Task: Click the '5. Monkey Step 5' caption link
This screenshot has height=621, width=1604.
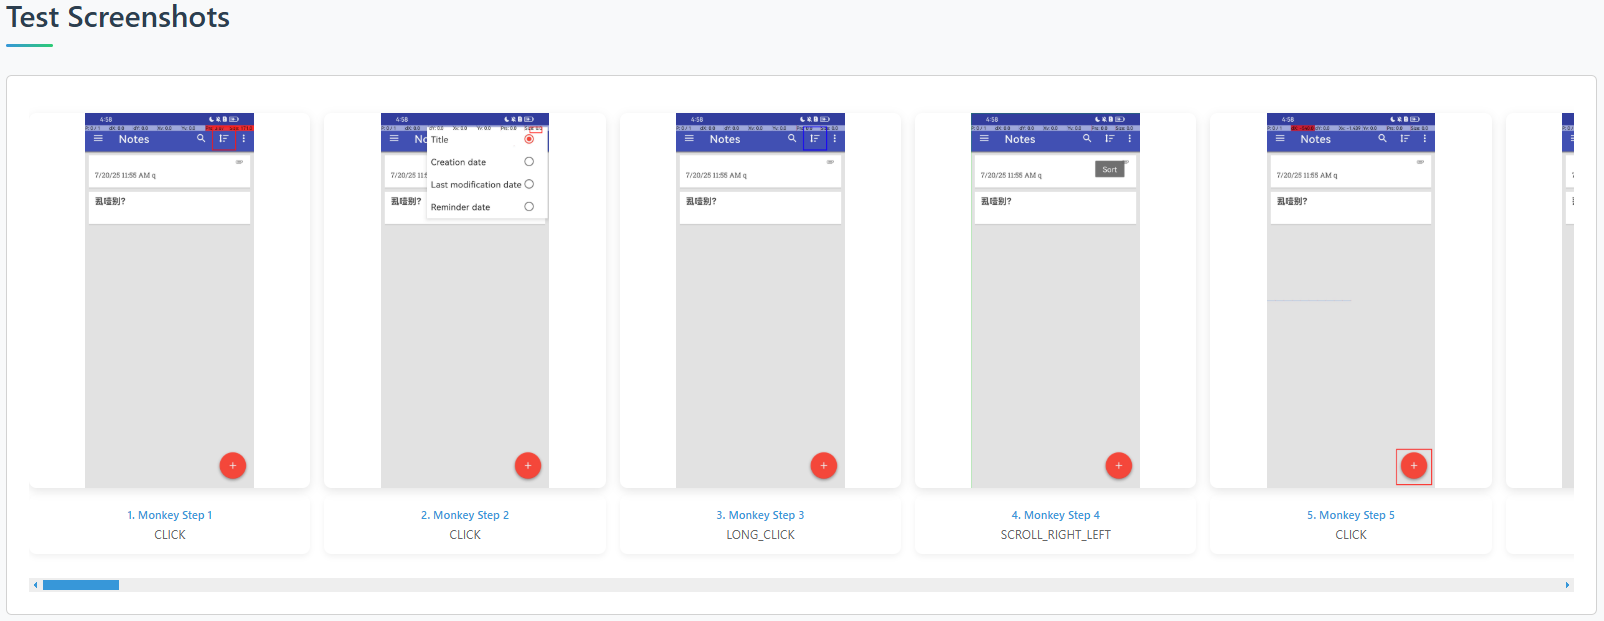Action: coord(1350,515)
